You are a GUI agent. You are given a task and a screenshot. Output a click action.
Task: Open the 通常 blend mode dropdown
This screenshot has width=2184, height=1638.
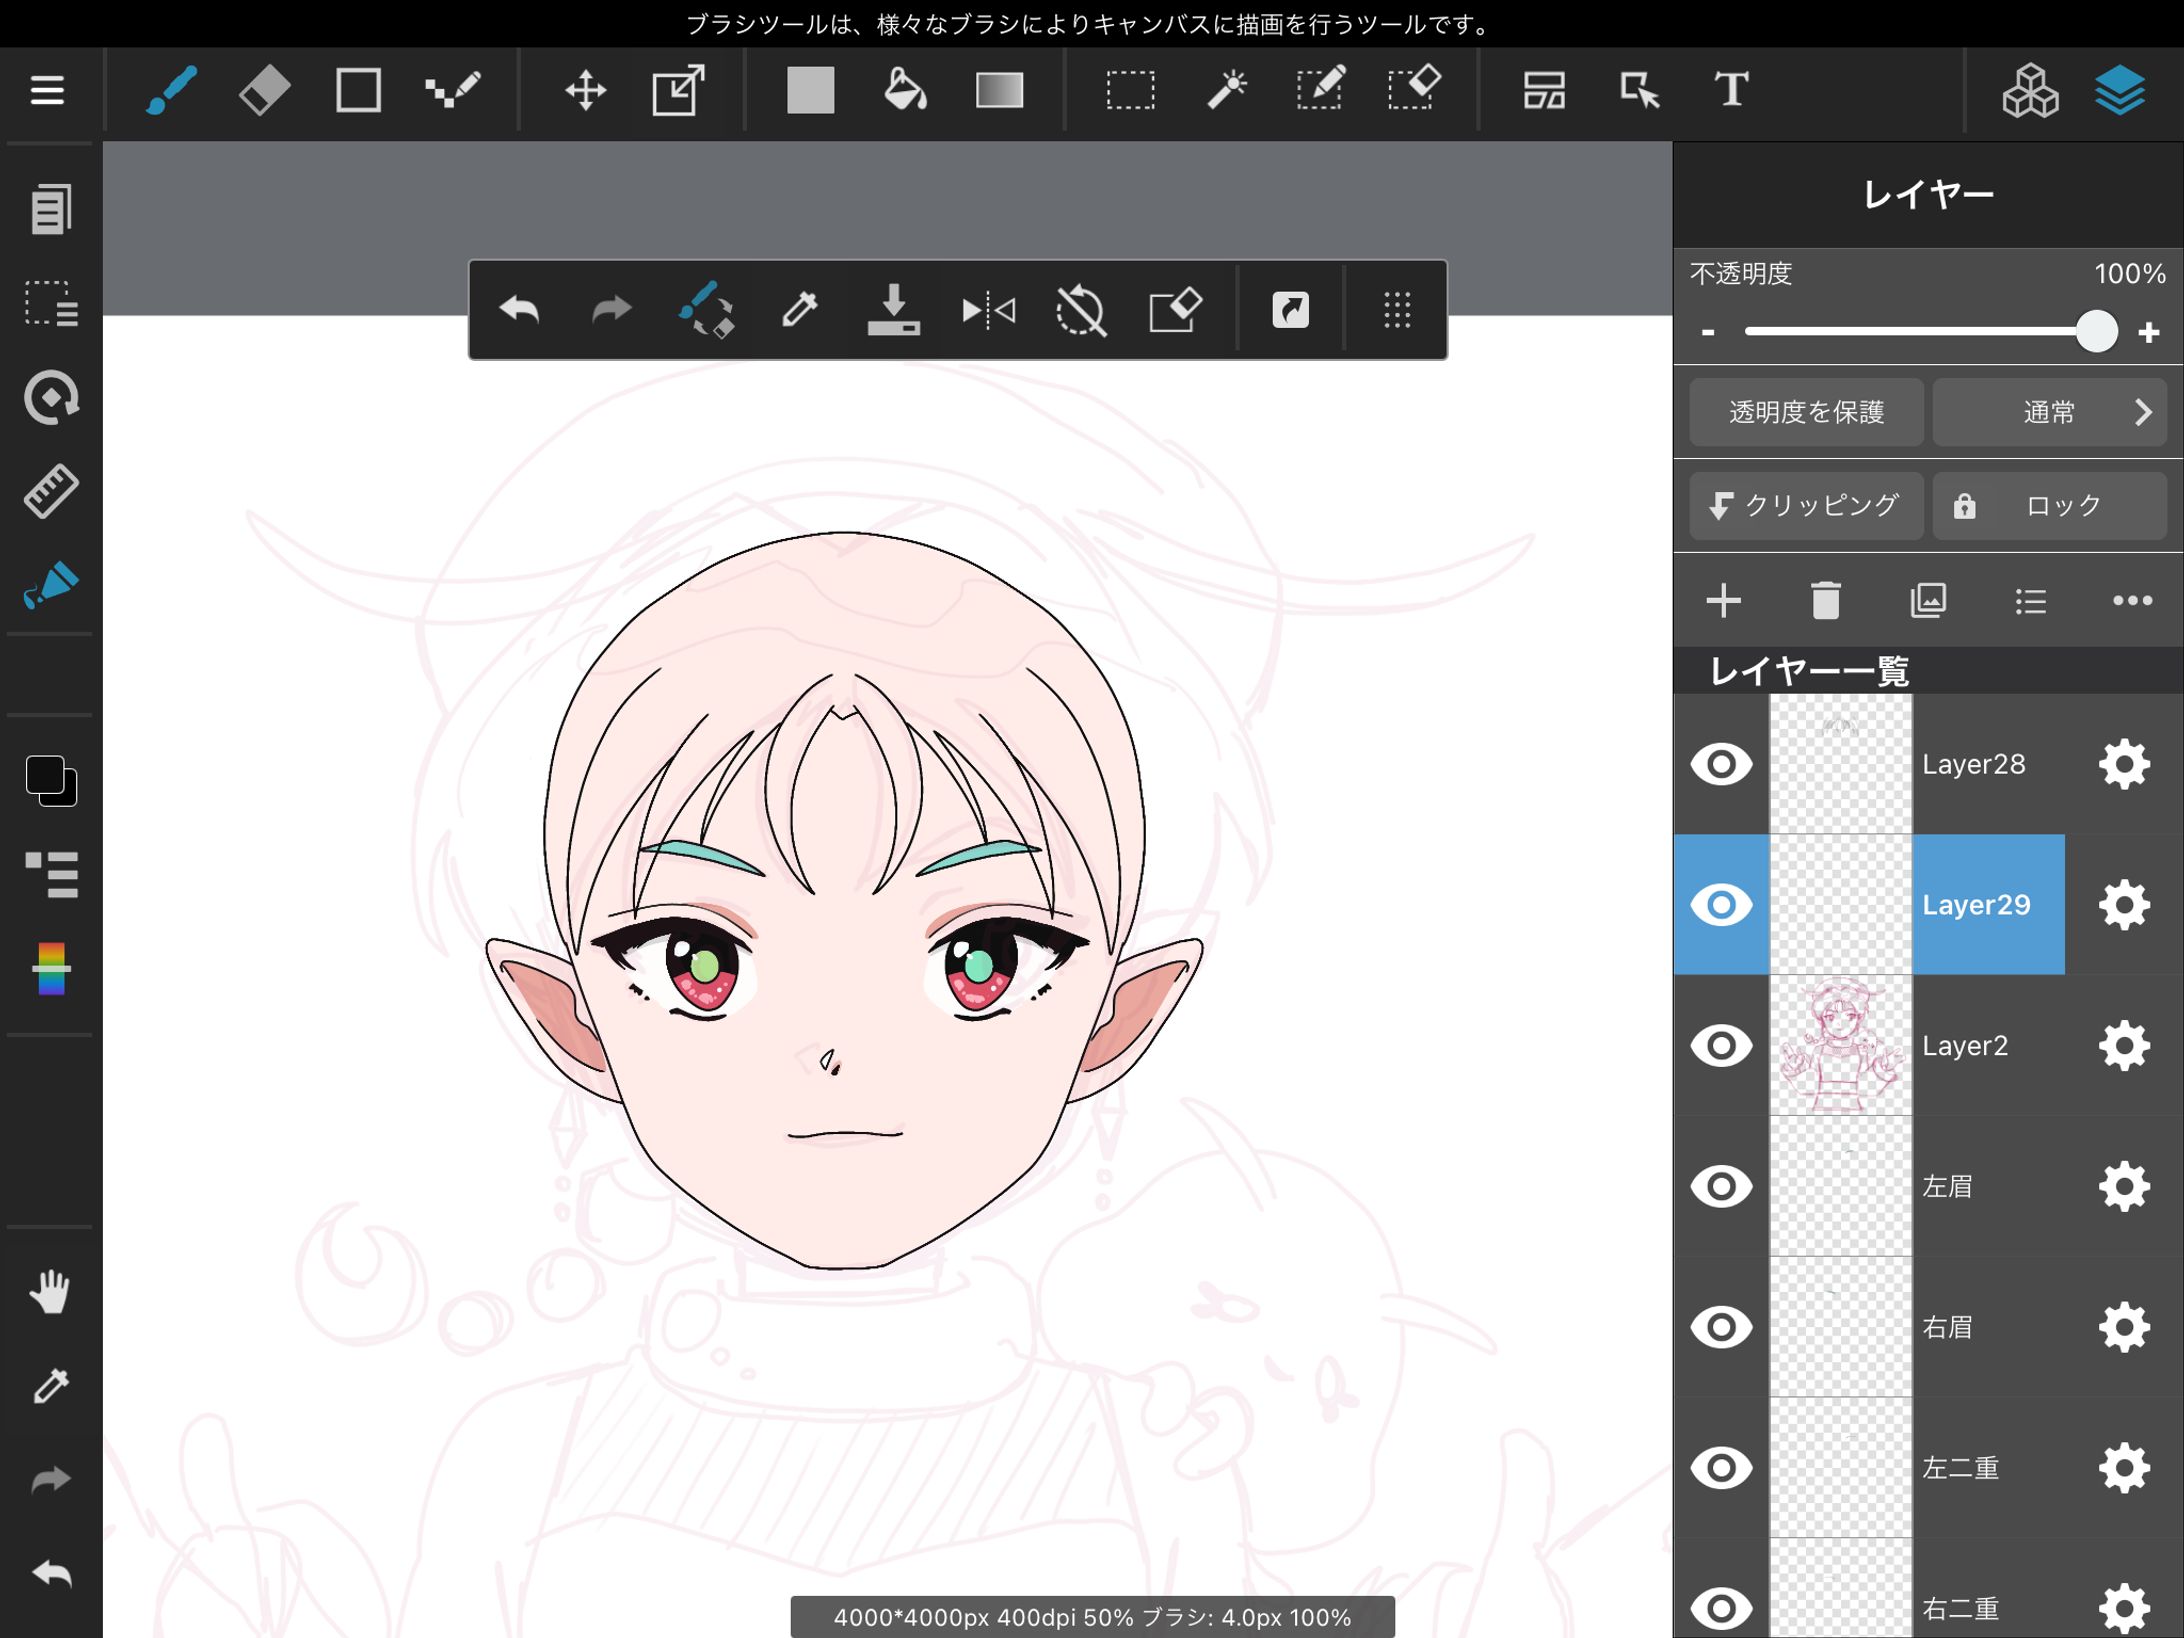2049,412
